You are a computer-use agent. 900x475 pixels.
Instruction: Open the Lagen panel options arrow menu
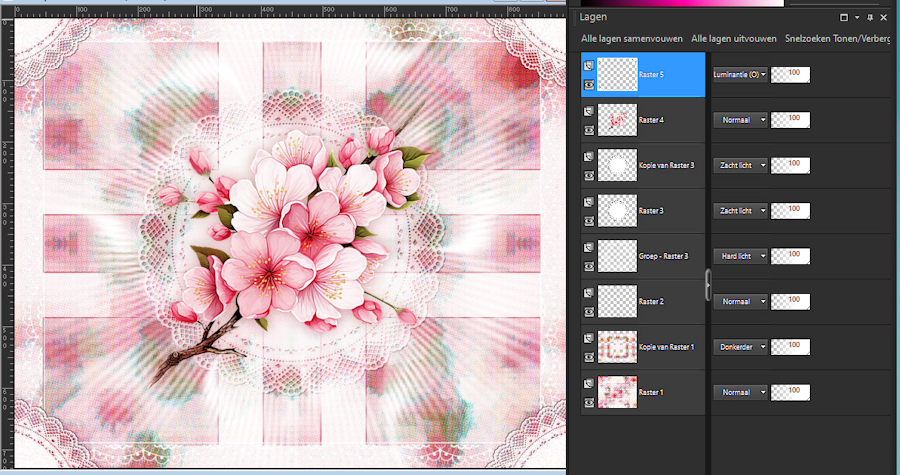pos(856,17)
